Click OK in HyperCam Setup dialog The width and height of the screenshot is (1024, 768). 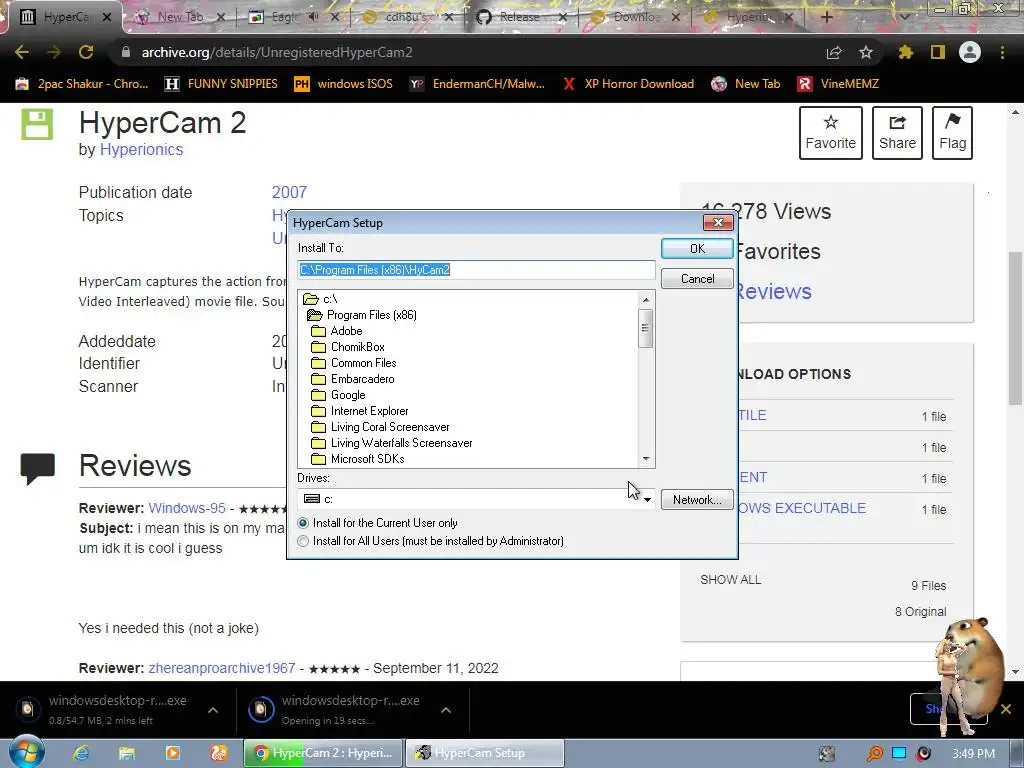tap(697, 249)
